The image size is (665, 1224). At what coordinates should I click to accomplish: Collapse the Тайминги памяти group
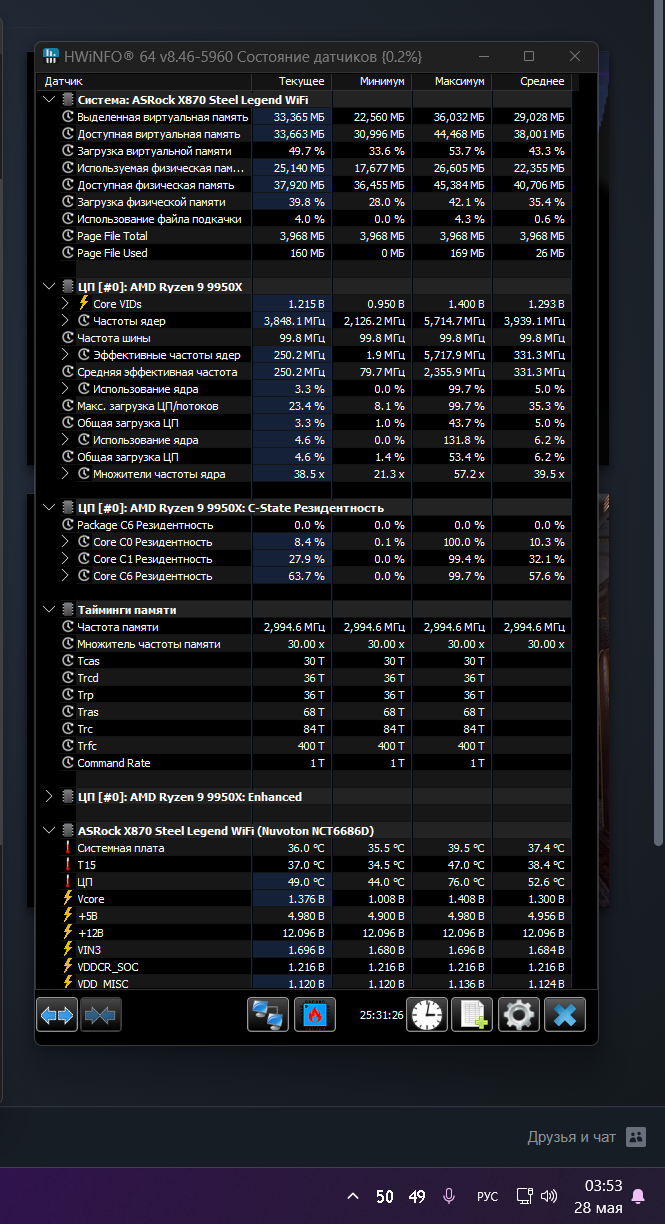(x=50, y=610)
